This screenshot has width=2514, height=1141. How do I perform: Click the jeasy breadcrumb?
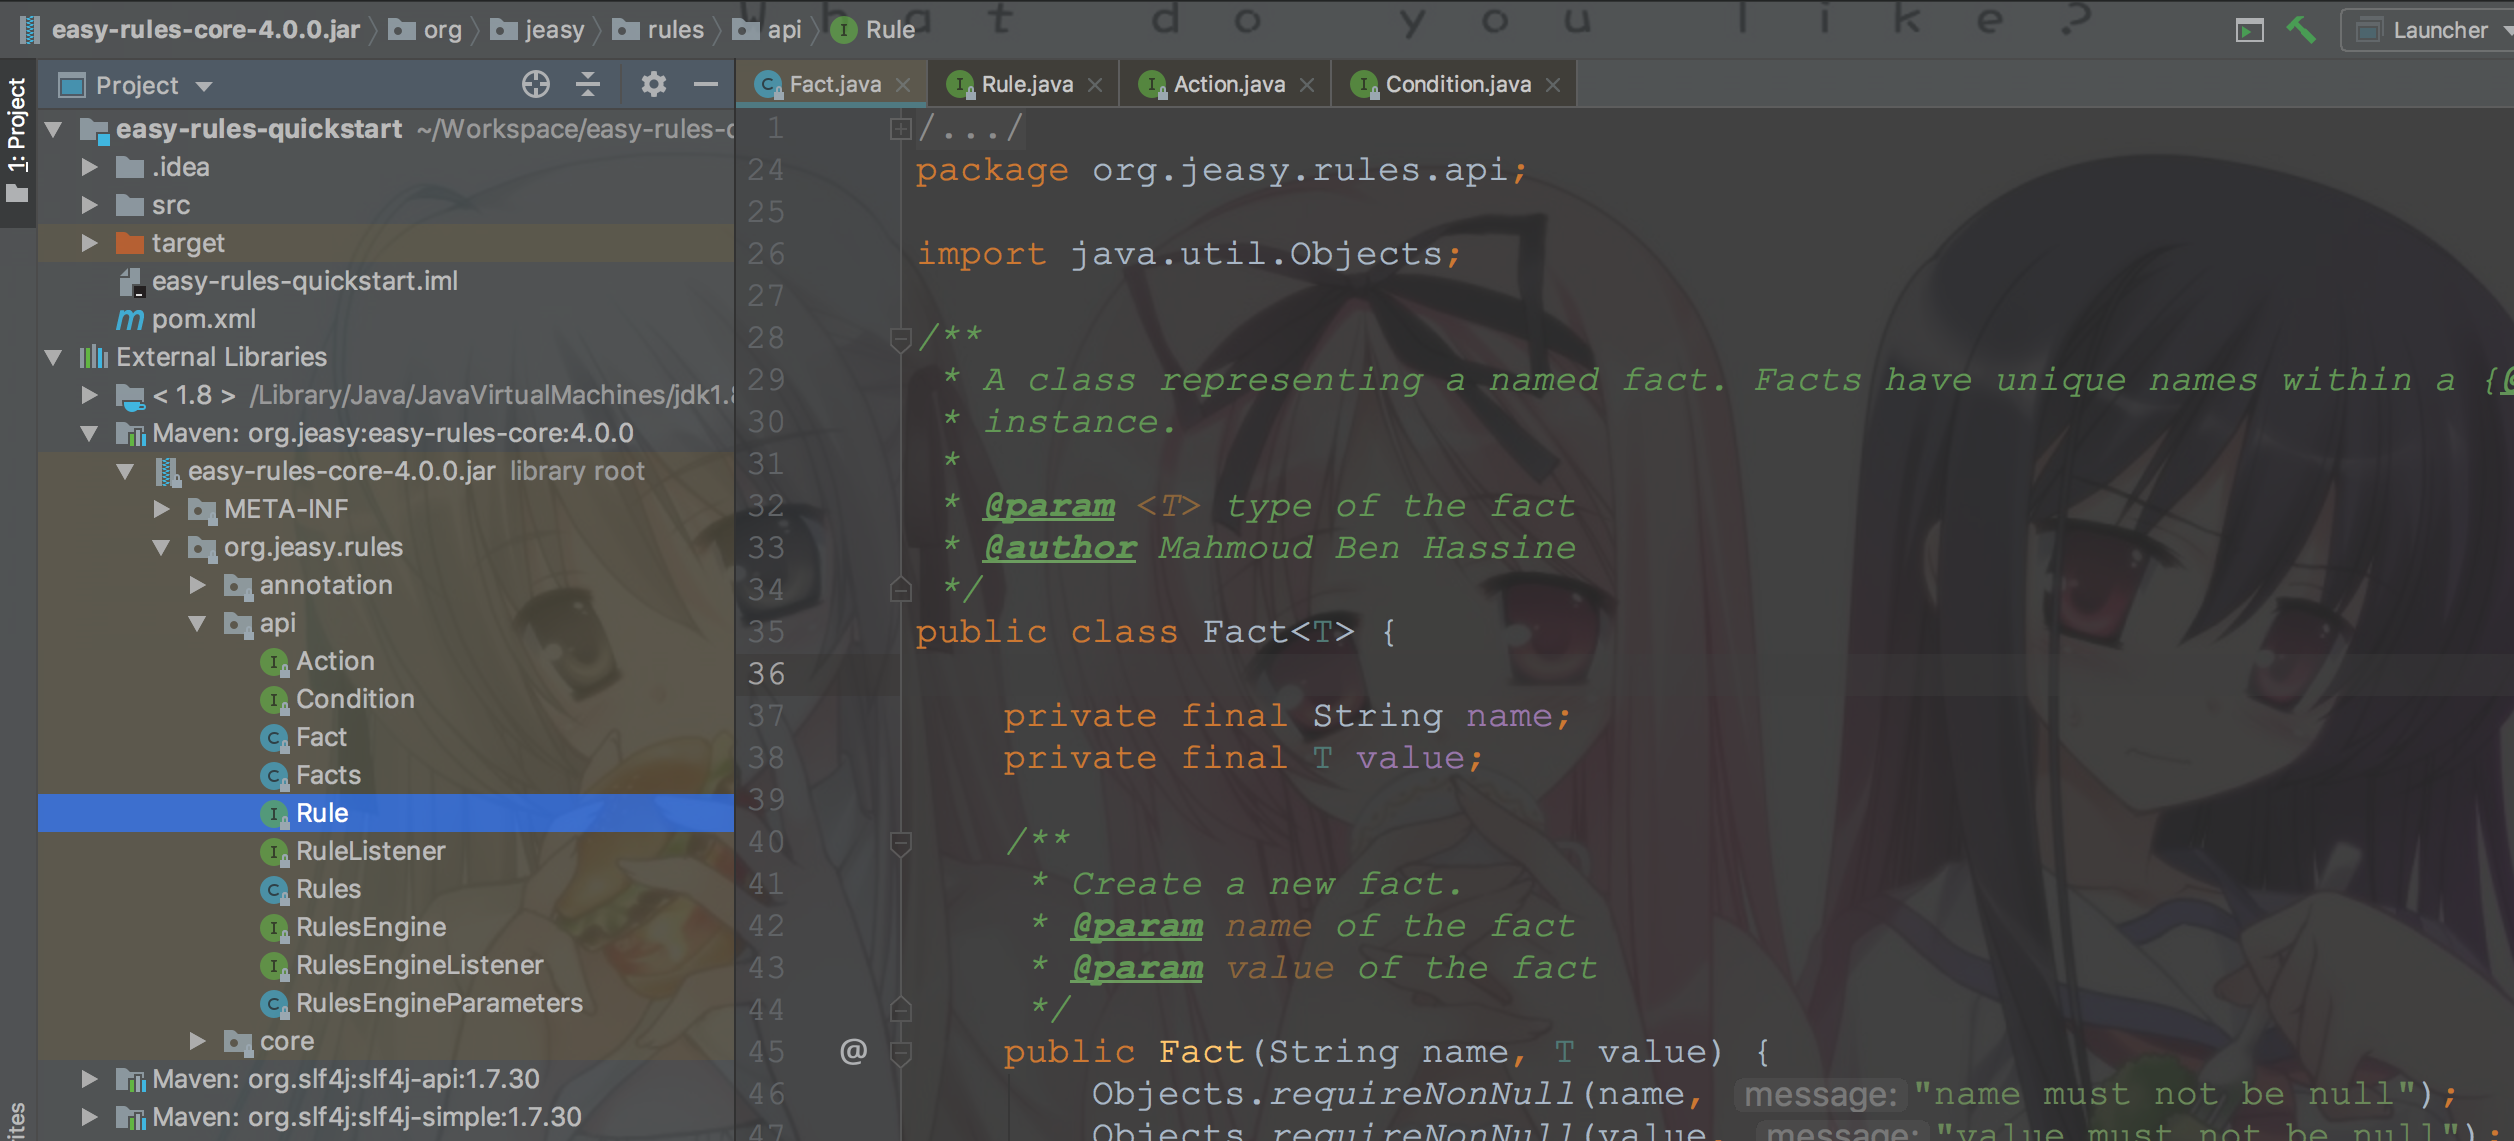pos(538,30)
